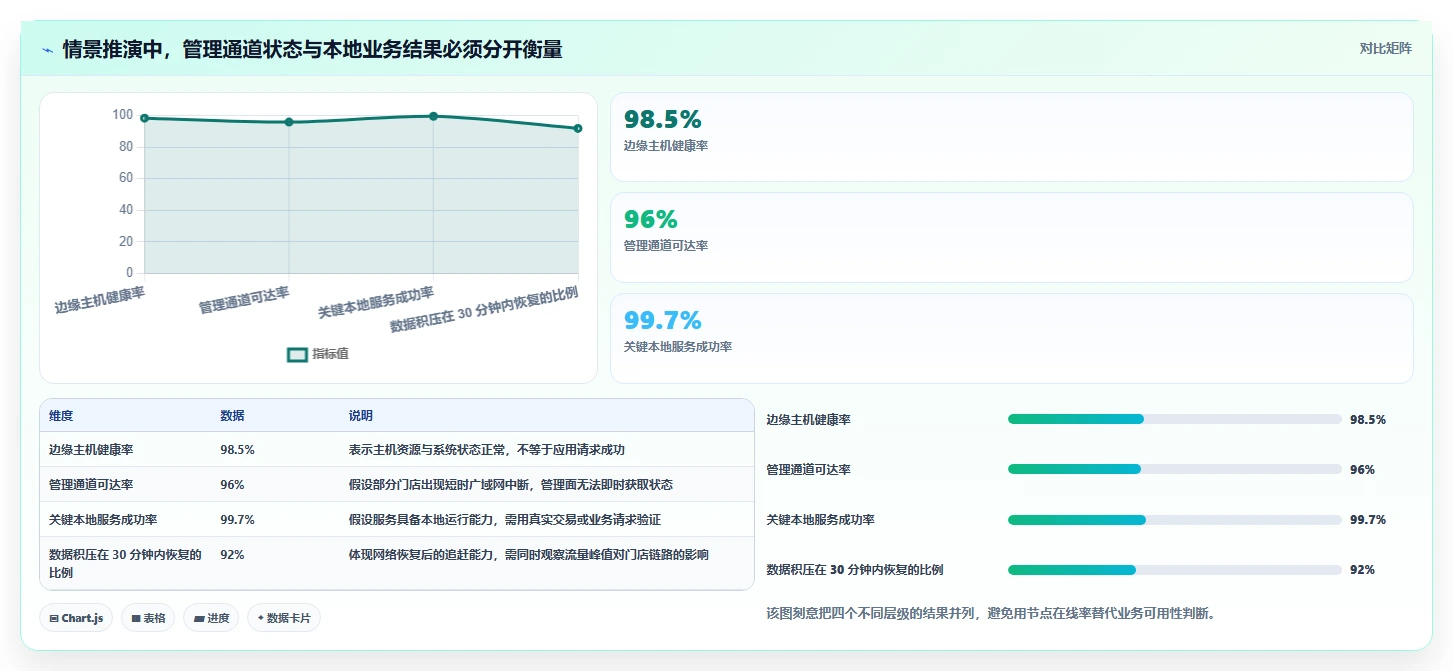Click the footnote starting 该图刻意把四个不同层级
1453x671 pixels.
[990, 613]
